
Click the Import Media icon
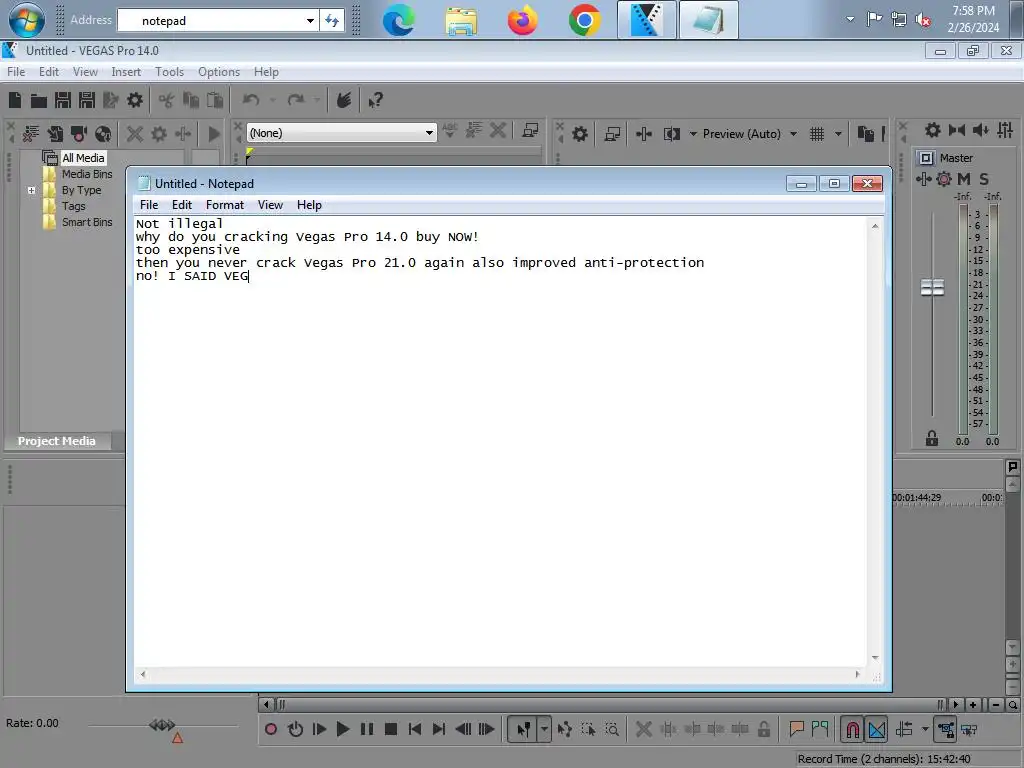[55, 134]
